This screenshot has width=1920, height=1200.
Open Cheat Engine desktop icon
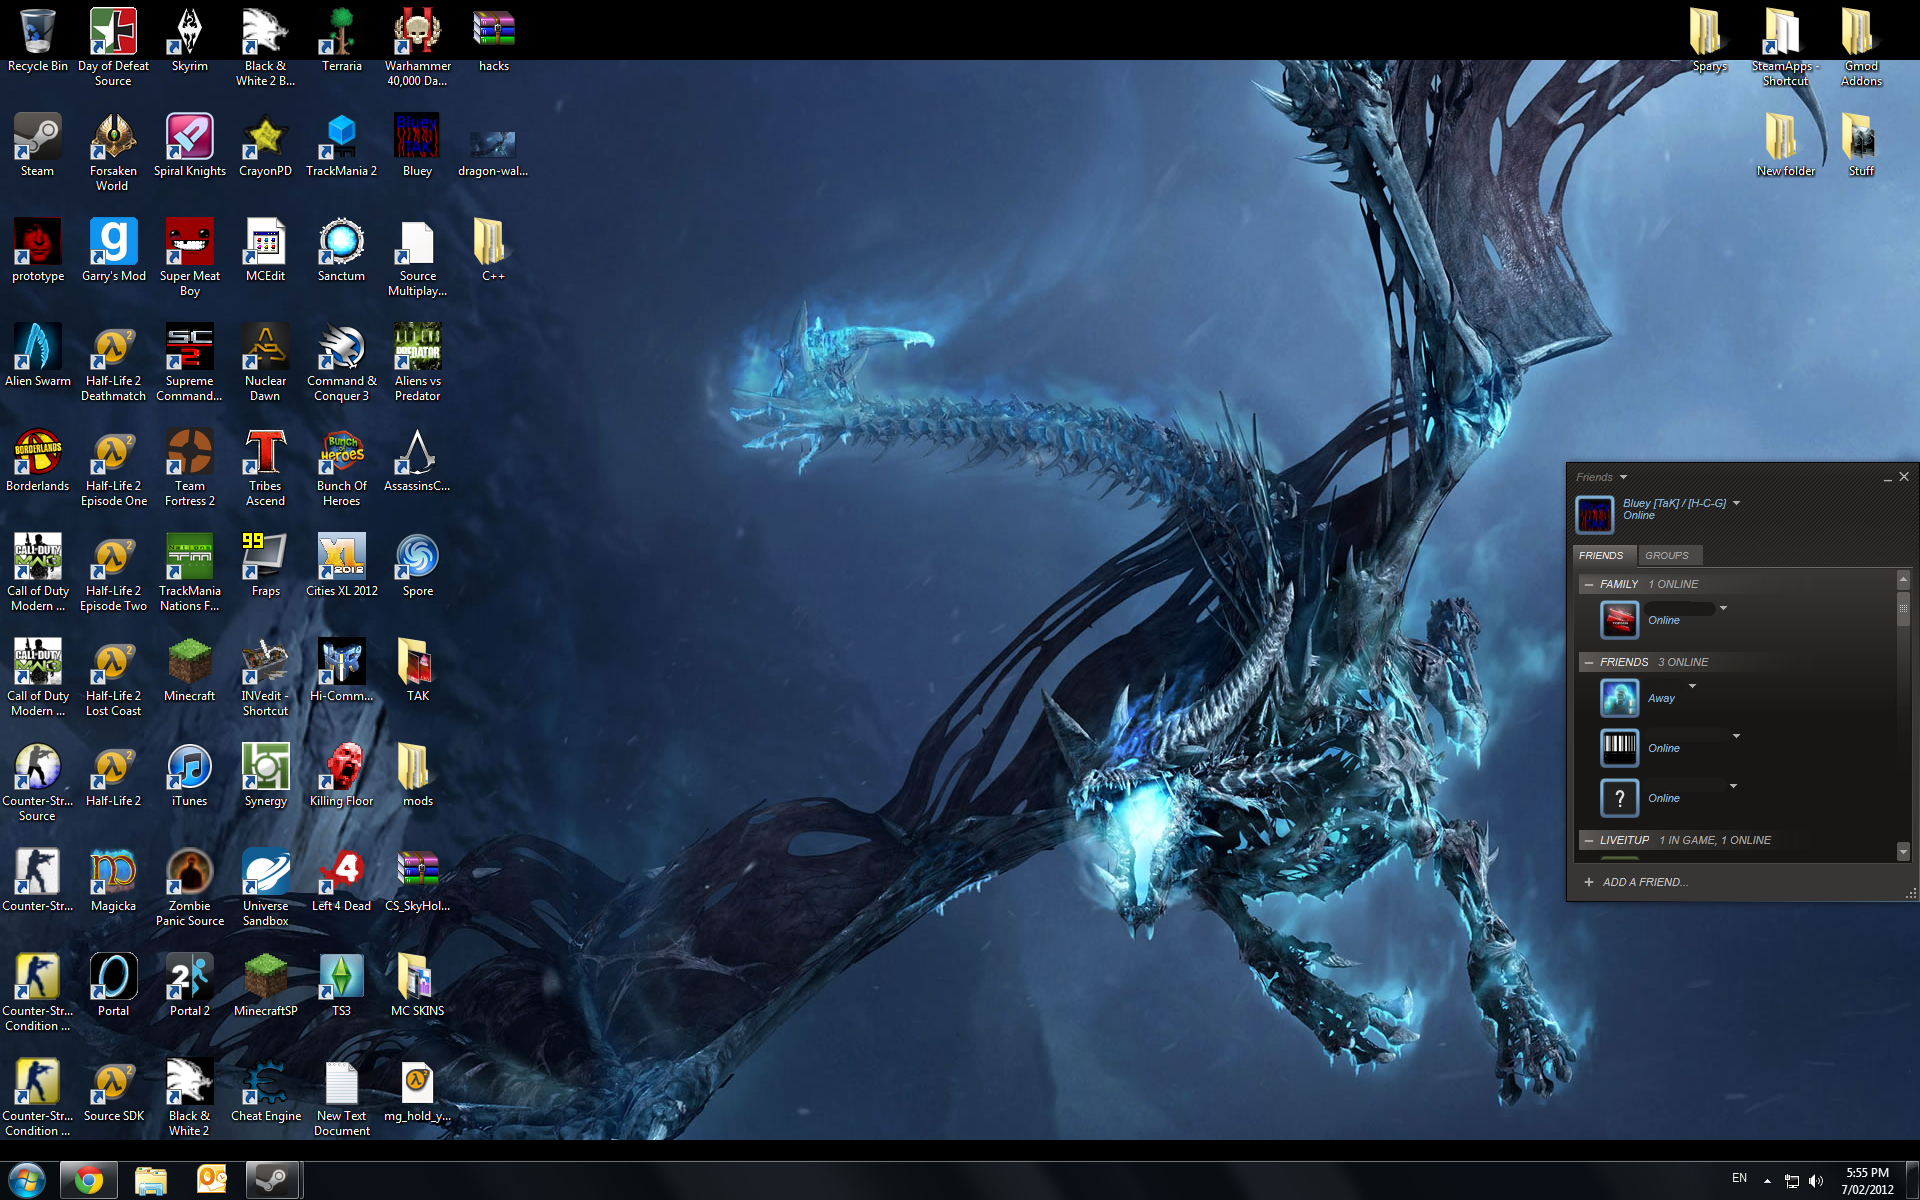click(265, 1090)
